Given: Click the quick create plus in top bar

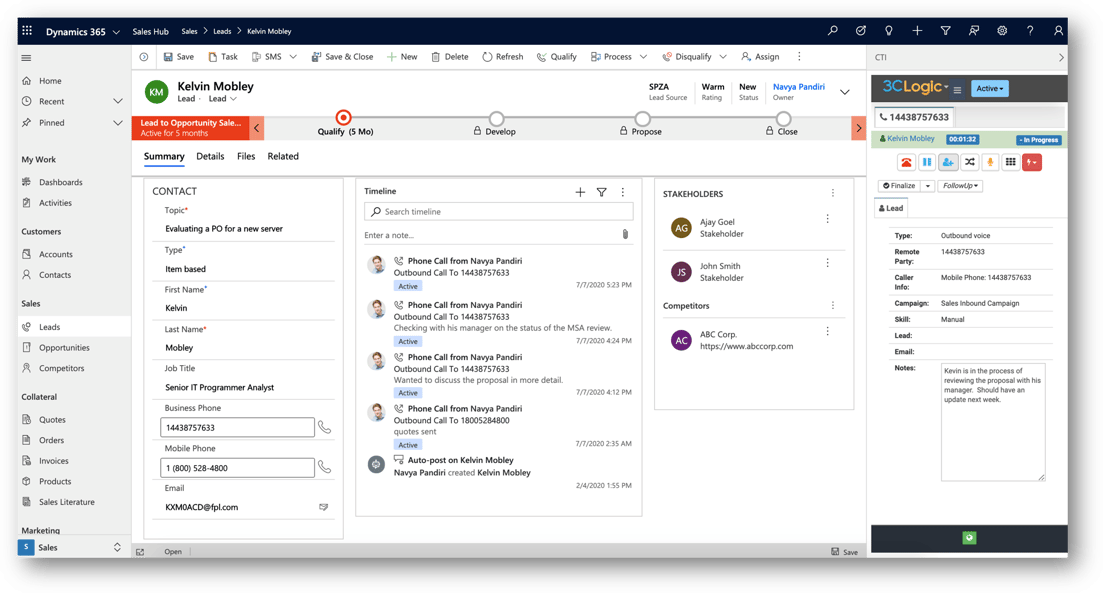Looking at the screenshot, I should [x=917, y=31].
